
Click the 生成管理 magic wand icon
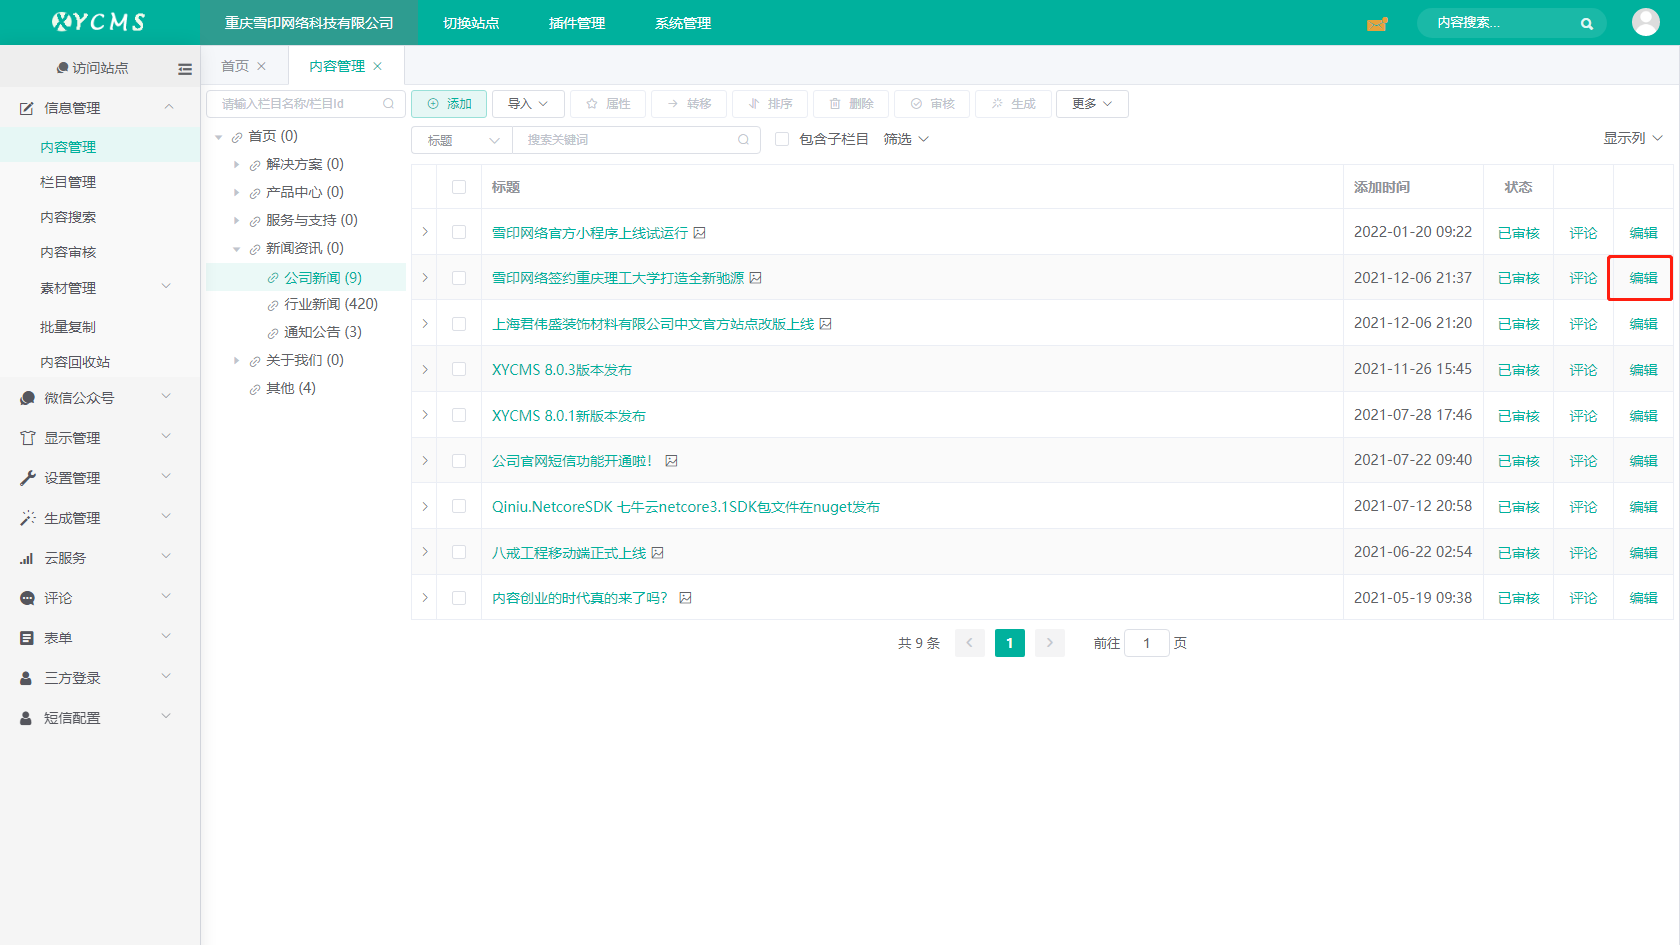click(28, 518)
